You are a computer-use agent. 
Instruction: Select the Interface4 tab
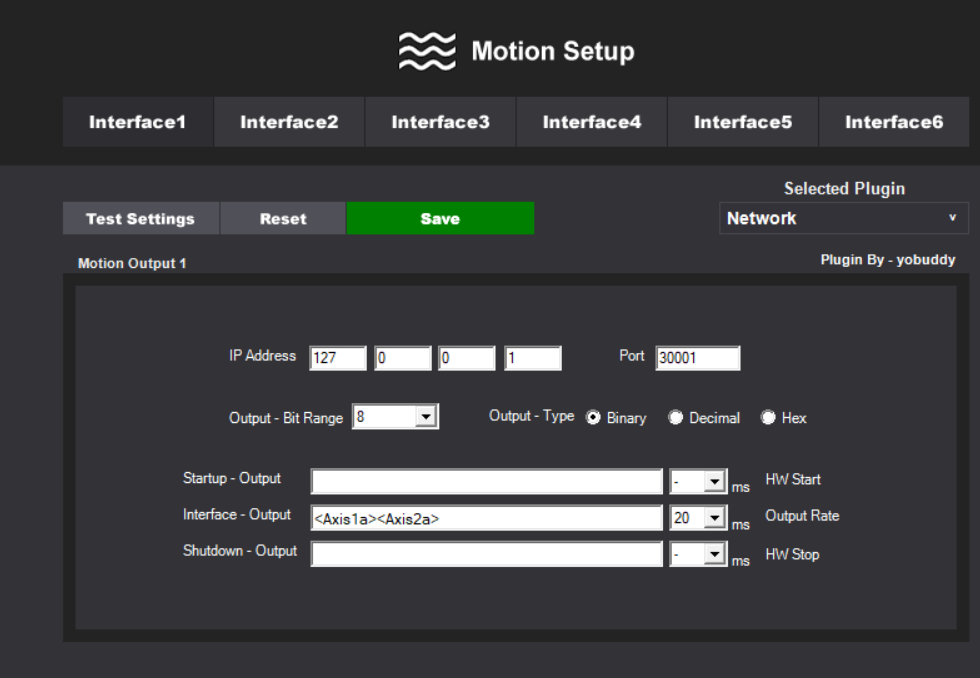click(592, 122)
